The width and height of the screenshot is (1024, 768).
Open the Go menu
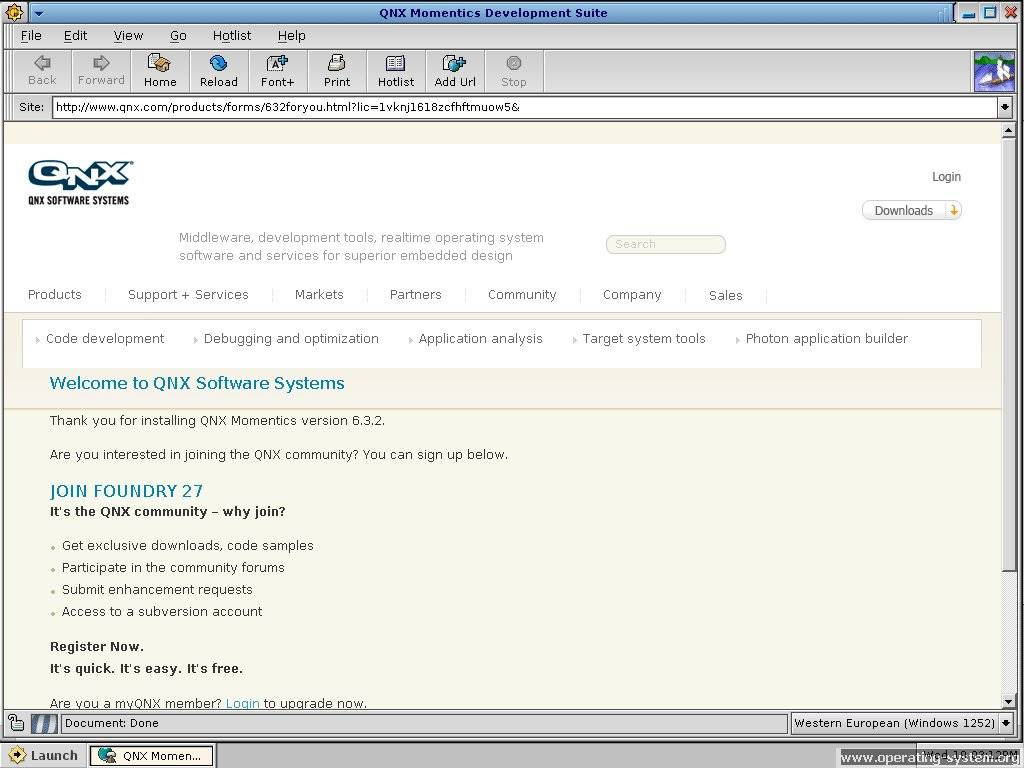coord(178,36)
